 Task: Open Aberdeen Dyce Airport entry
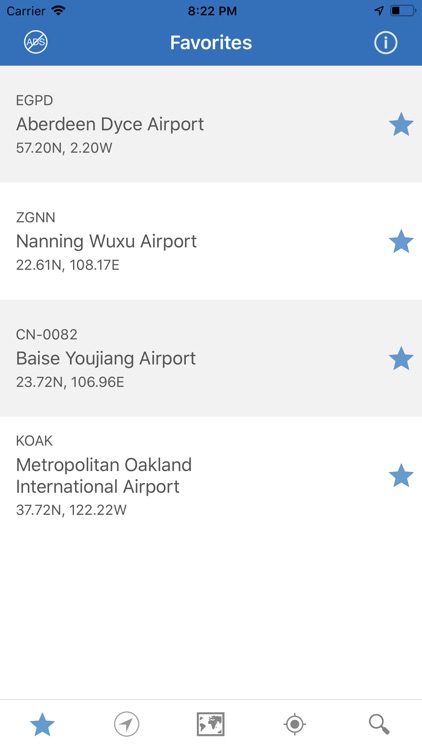point(211,124)
